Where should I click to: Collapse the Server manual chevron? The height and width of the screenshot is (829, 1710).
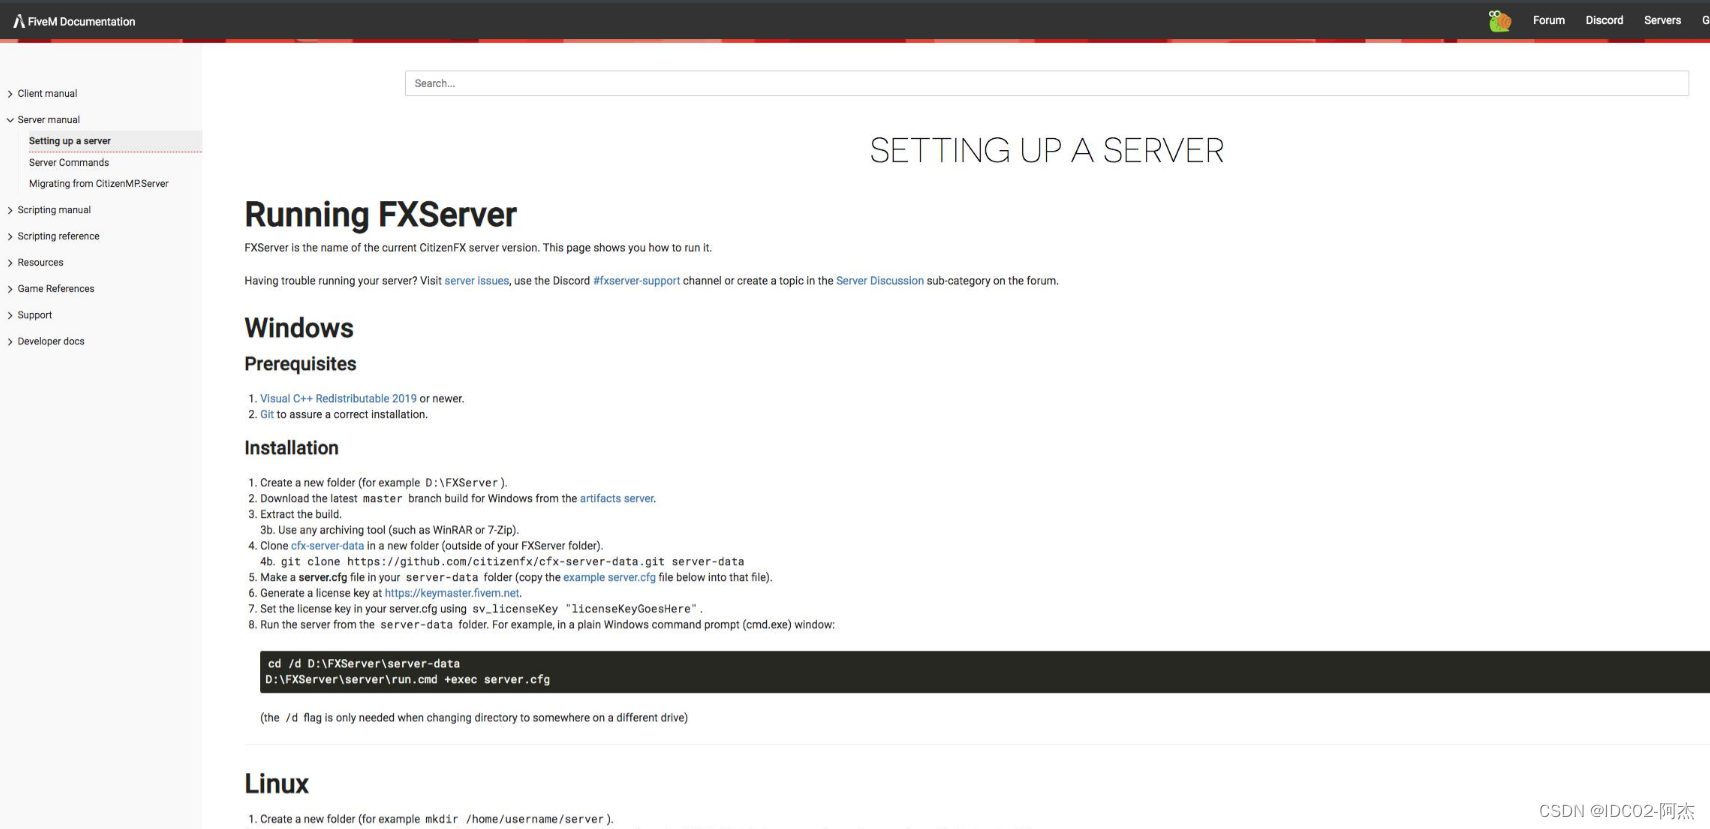10,120
